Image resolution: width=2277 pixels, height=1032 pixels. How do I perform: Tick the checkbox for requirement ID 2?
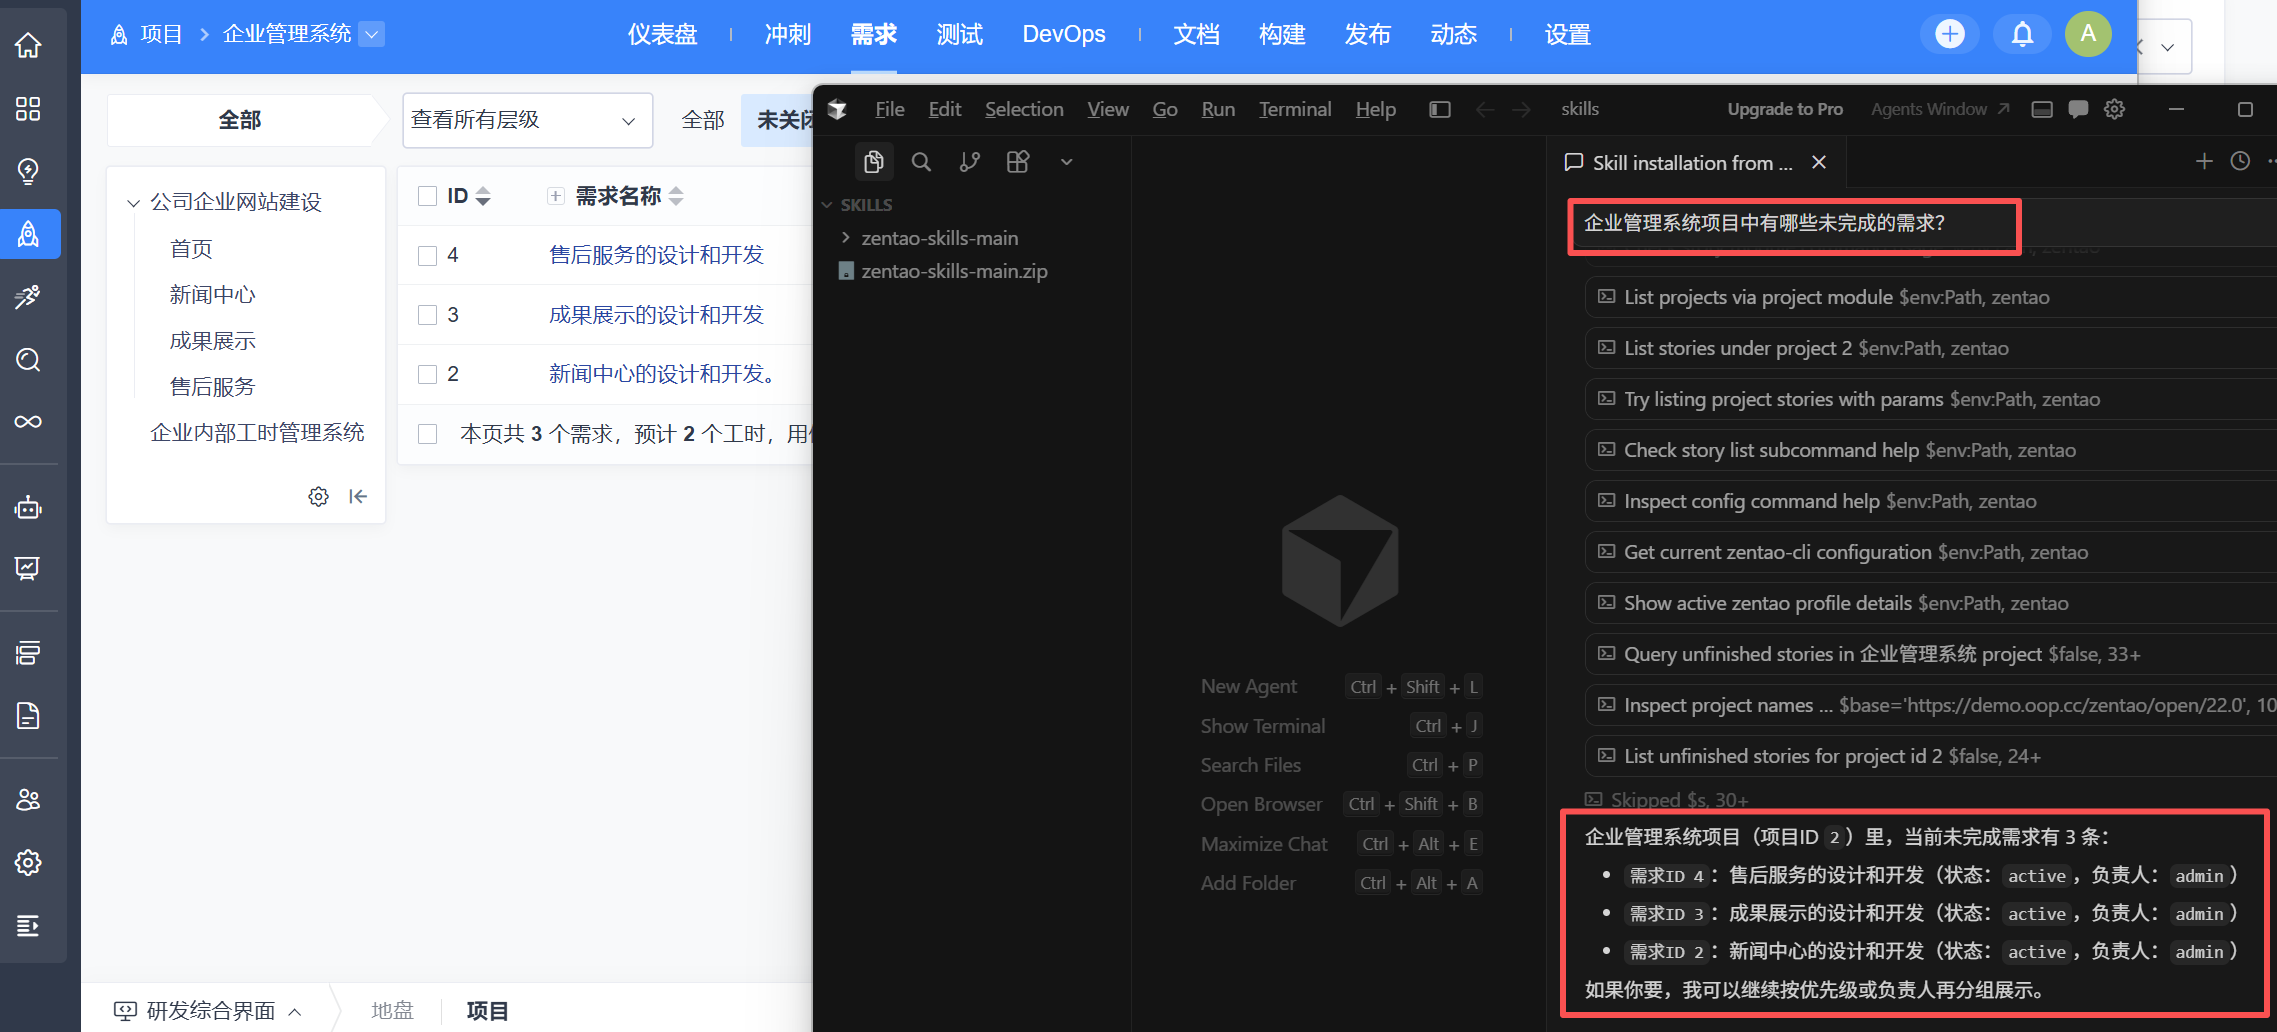pos(427,374)
